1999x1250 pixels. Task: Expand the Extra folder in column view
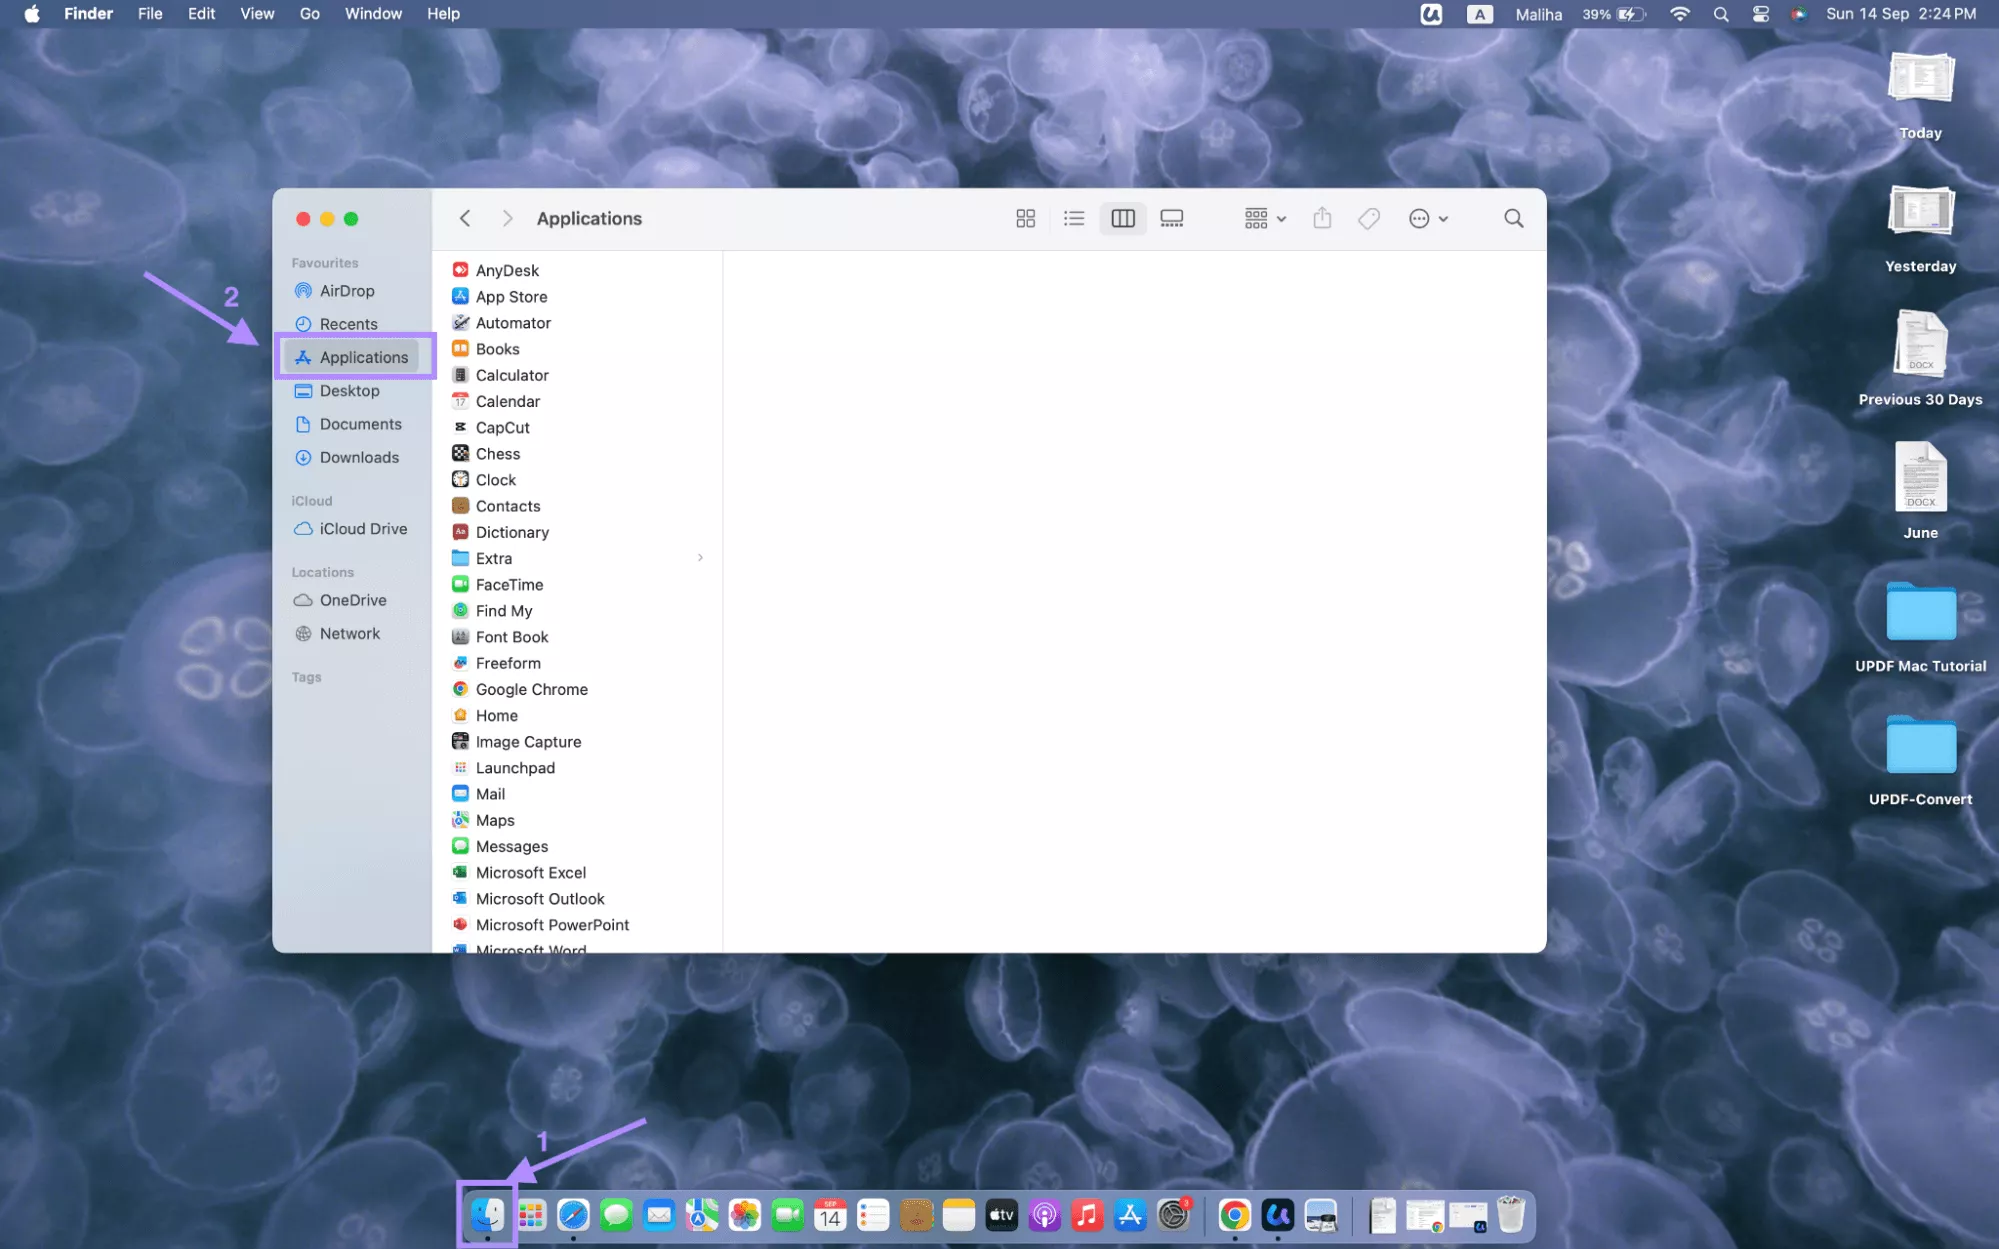click(699, 558)
